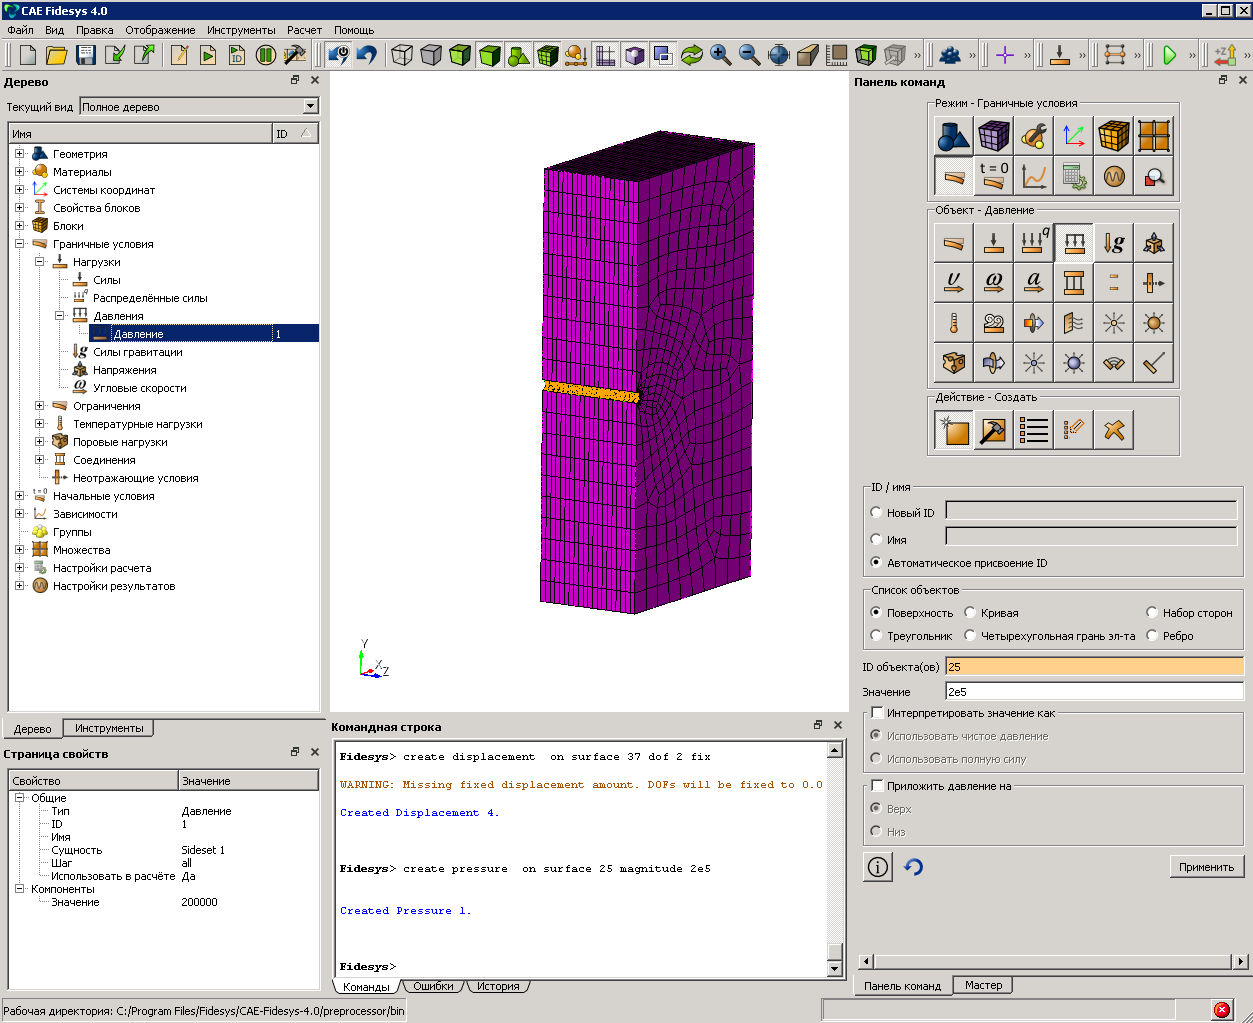Viewport: 1253px width, 1023px height.
Task: Select initial conditions 't = 0' icon
Action: (994, 175)
